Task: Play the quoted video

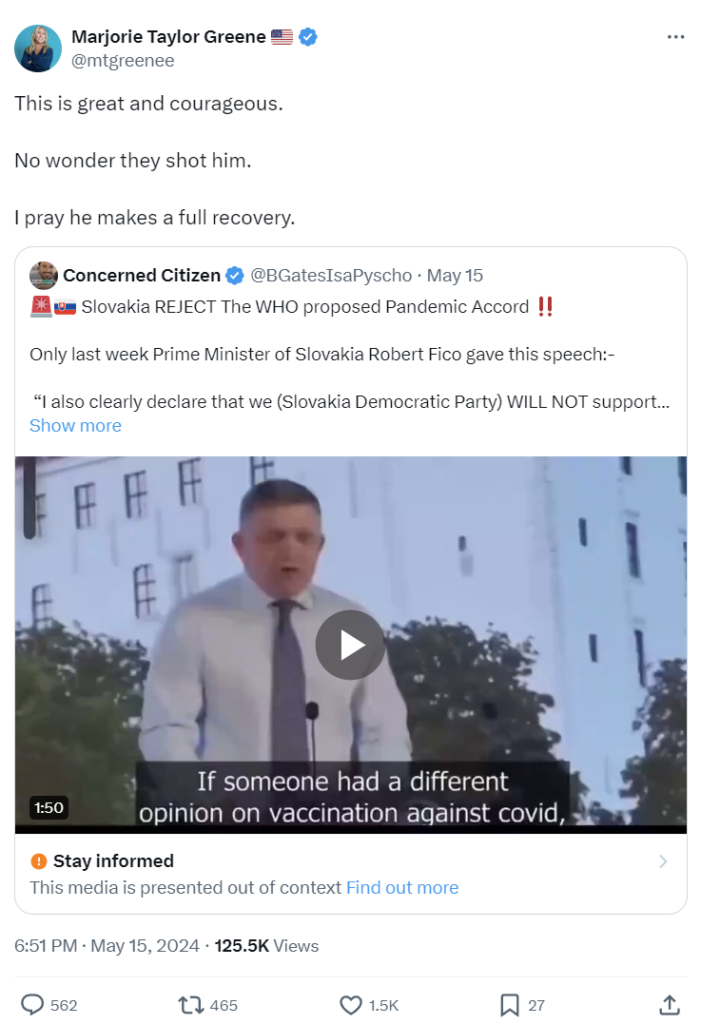Action: [351, 645]
